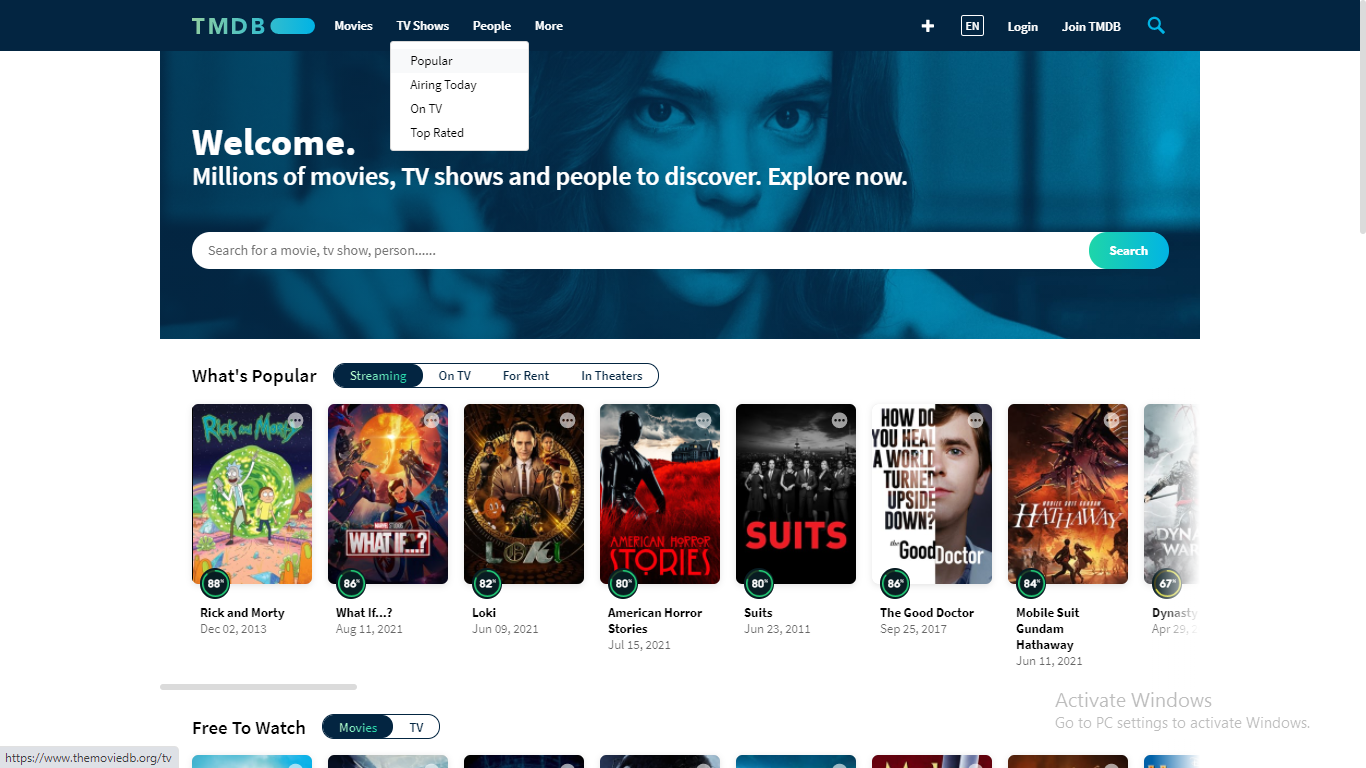This screenshot has width=1366, height=768.
Task: Choose Airing Today from TV Shows dropdown
Action: (x=459, y=85)
